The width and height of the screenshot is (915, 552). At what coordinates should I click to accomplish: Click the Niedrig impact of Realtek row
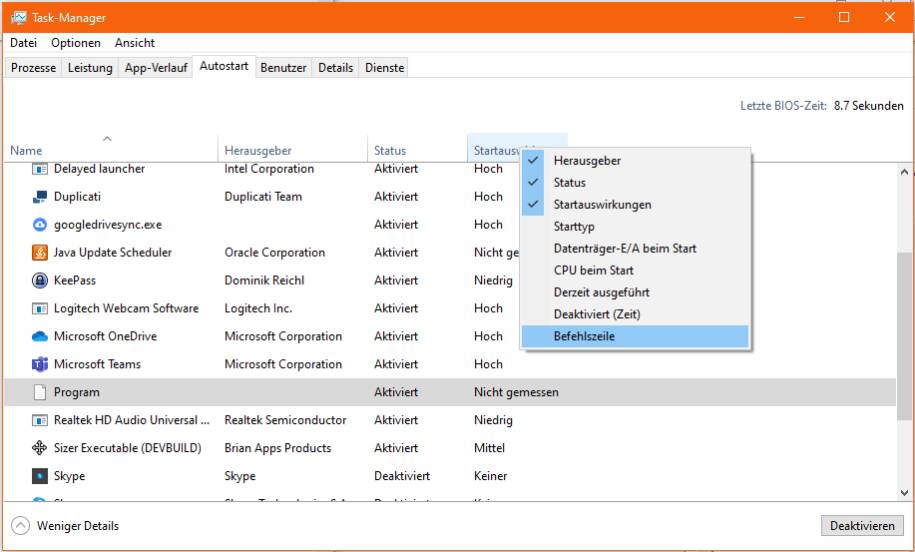(x=493, y=420)
